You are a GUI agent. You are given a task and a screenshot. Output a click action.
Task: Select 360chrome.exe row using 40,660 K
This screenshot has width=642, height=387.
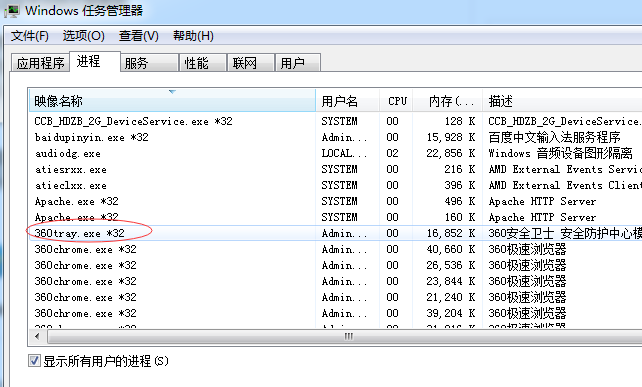336,249
